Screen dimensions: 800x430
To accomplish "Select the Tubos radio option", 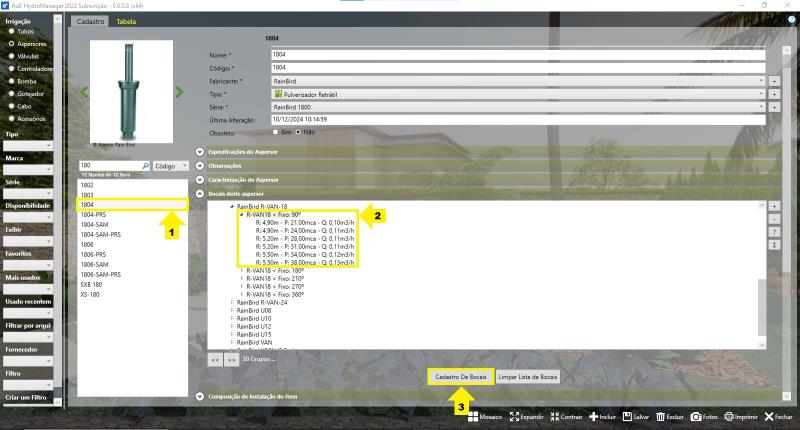I will 11,31.
